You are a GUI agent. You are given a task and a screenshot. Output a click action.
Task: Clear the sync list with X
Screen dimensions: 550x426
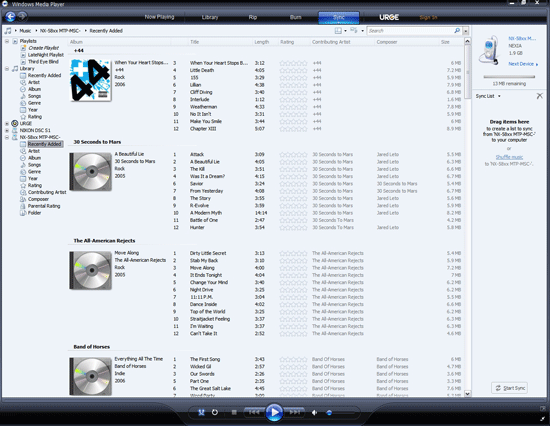pos(539,96)
